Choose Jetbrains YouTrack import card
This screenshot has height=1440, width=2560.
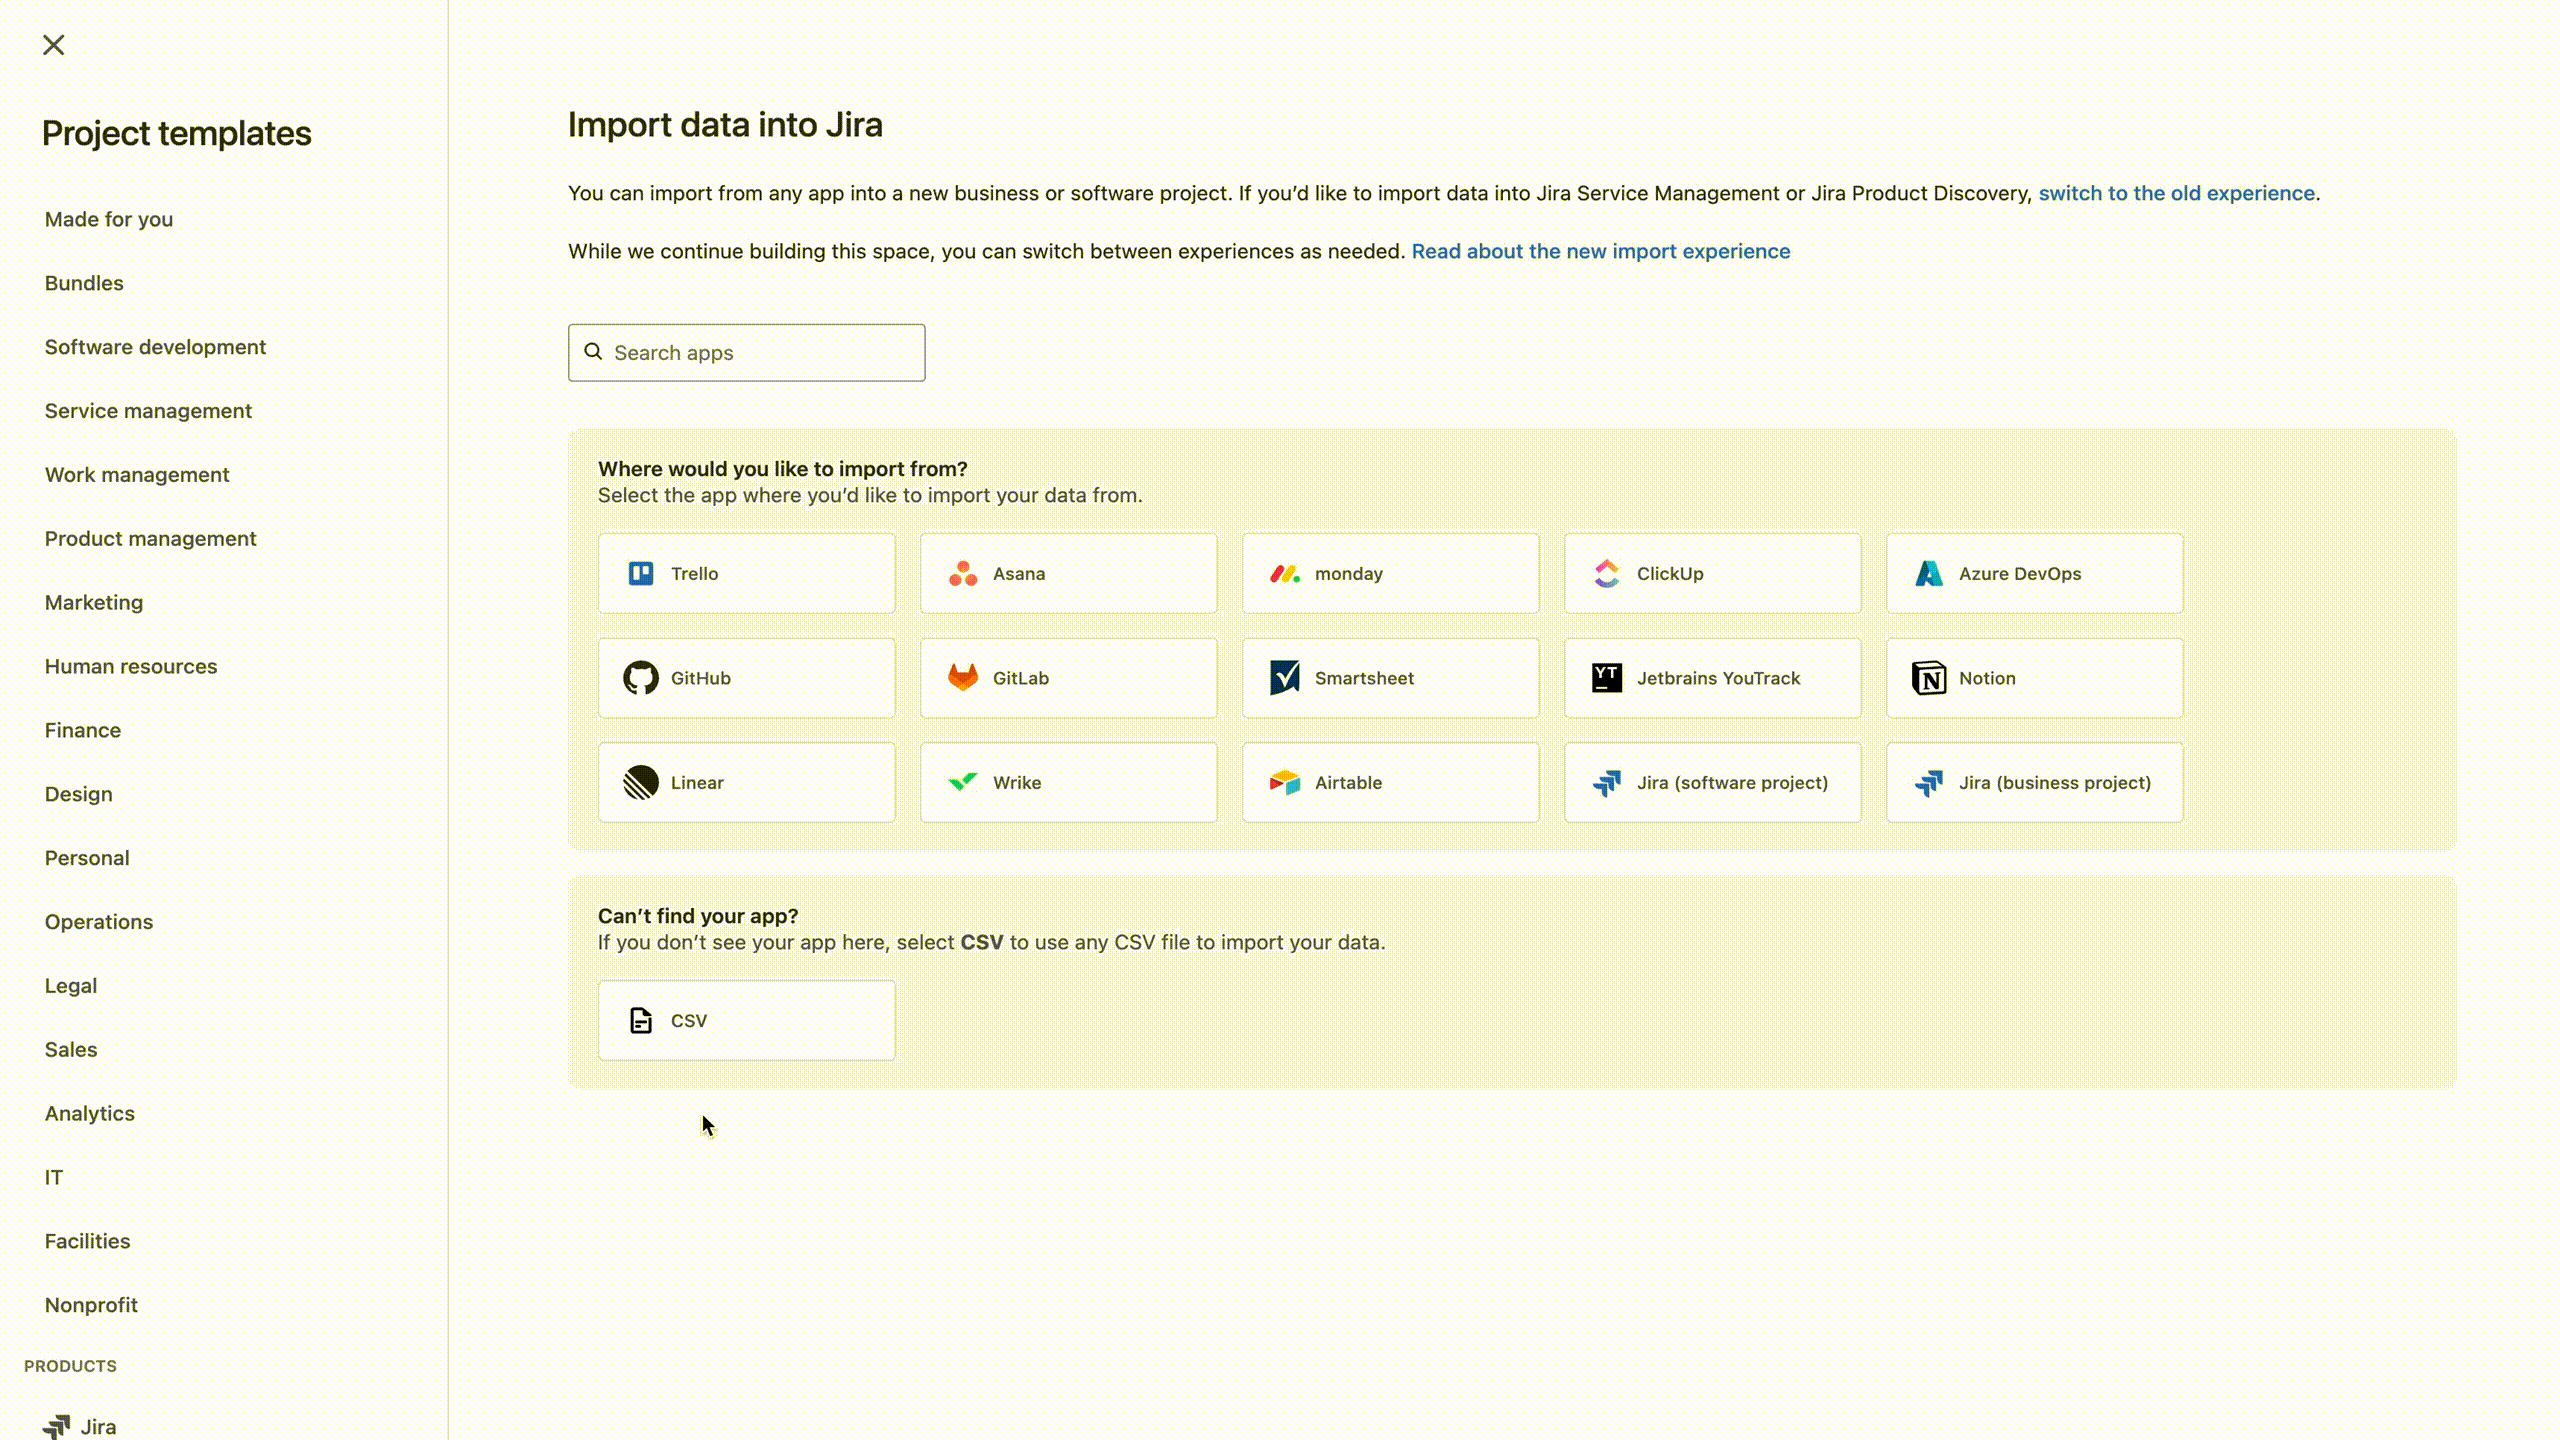[1713, 678]
